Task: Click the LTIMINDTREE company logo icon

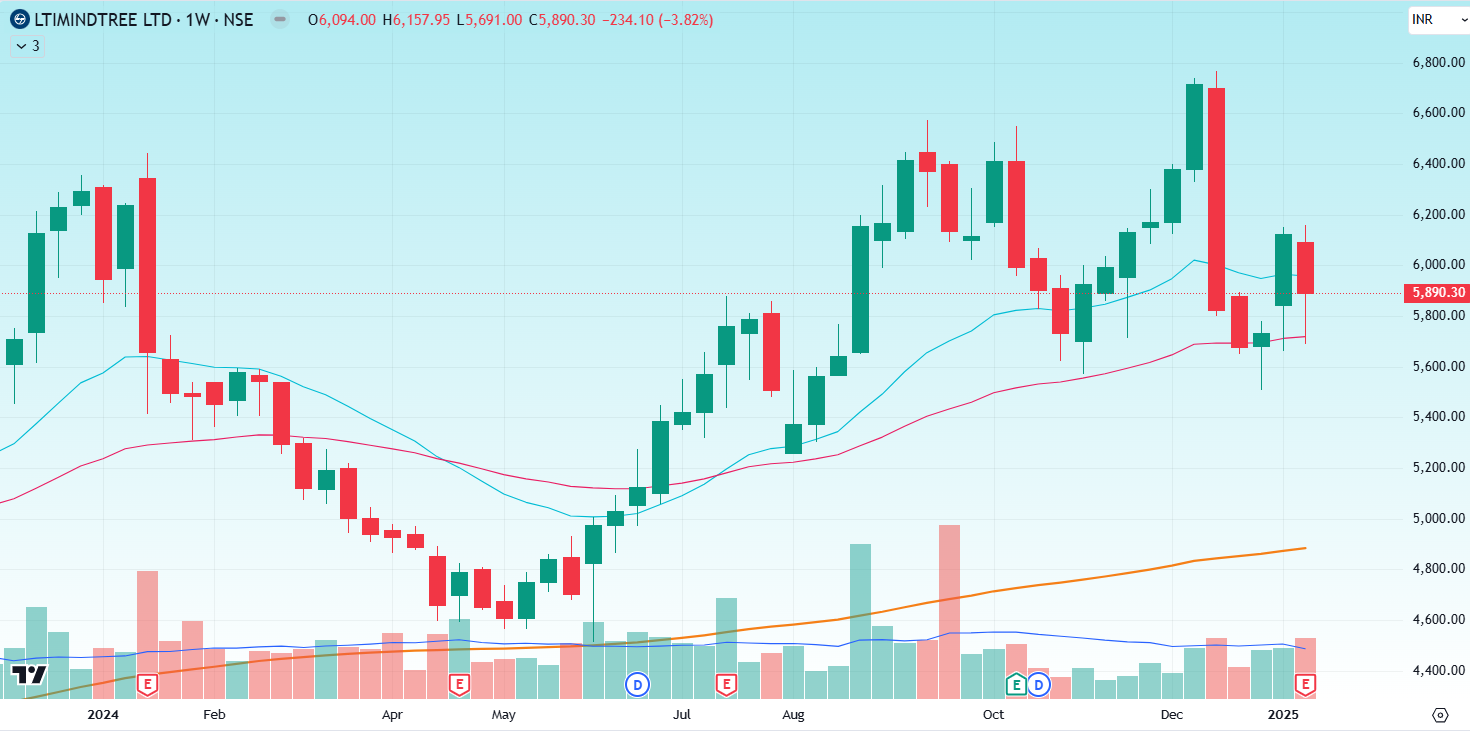Action: [20, 19]
